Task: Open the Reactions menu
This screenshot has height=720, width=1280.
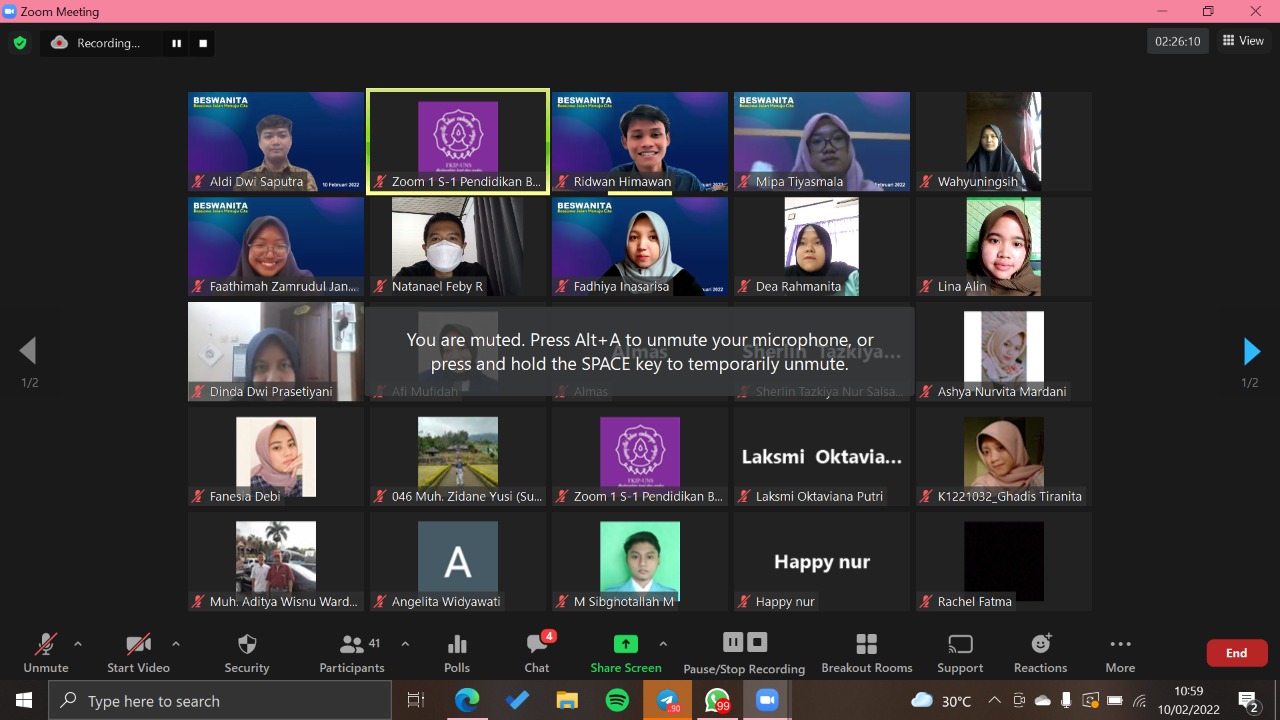Action: tap(1040, 652)
